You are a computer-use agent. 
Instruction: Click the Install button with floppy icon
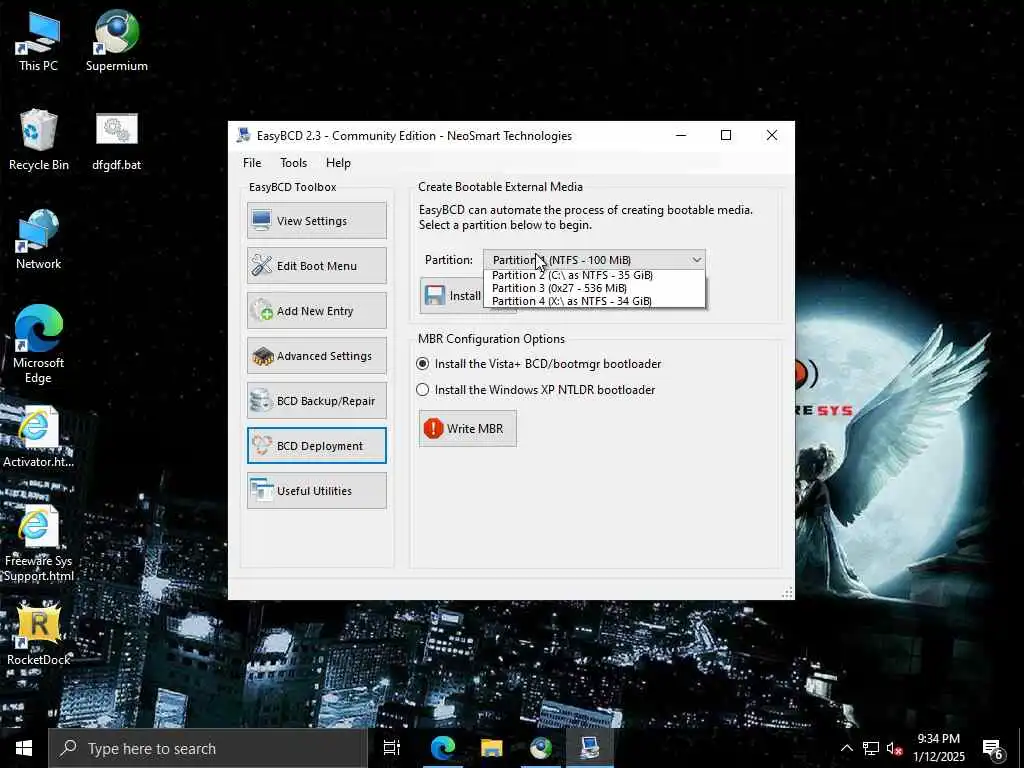coord(452,296)
